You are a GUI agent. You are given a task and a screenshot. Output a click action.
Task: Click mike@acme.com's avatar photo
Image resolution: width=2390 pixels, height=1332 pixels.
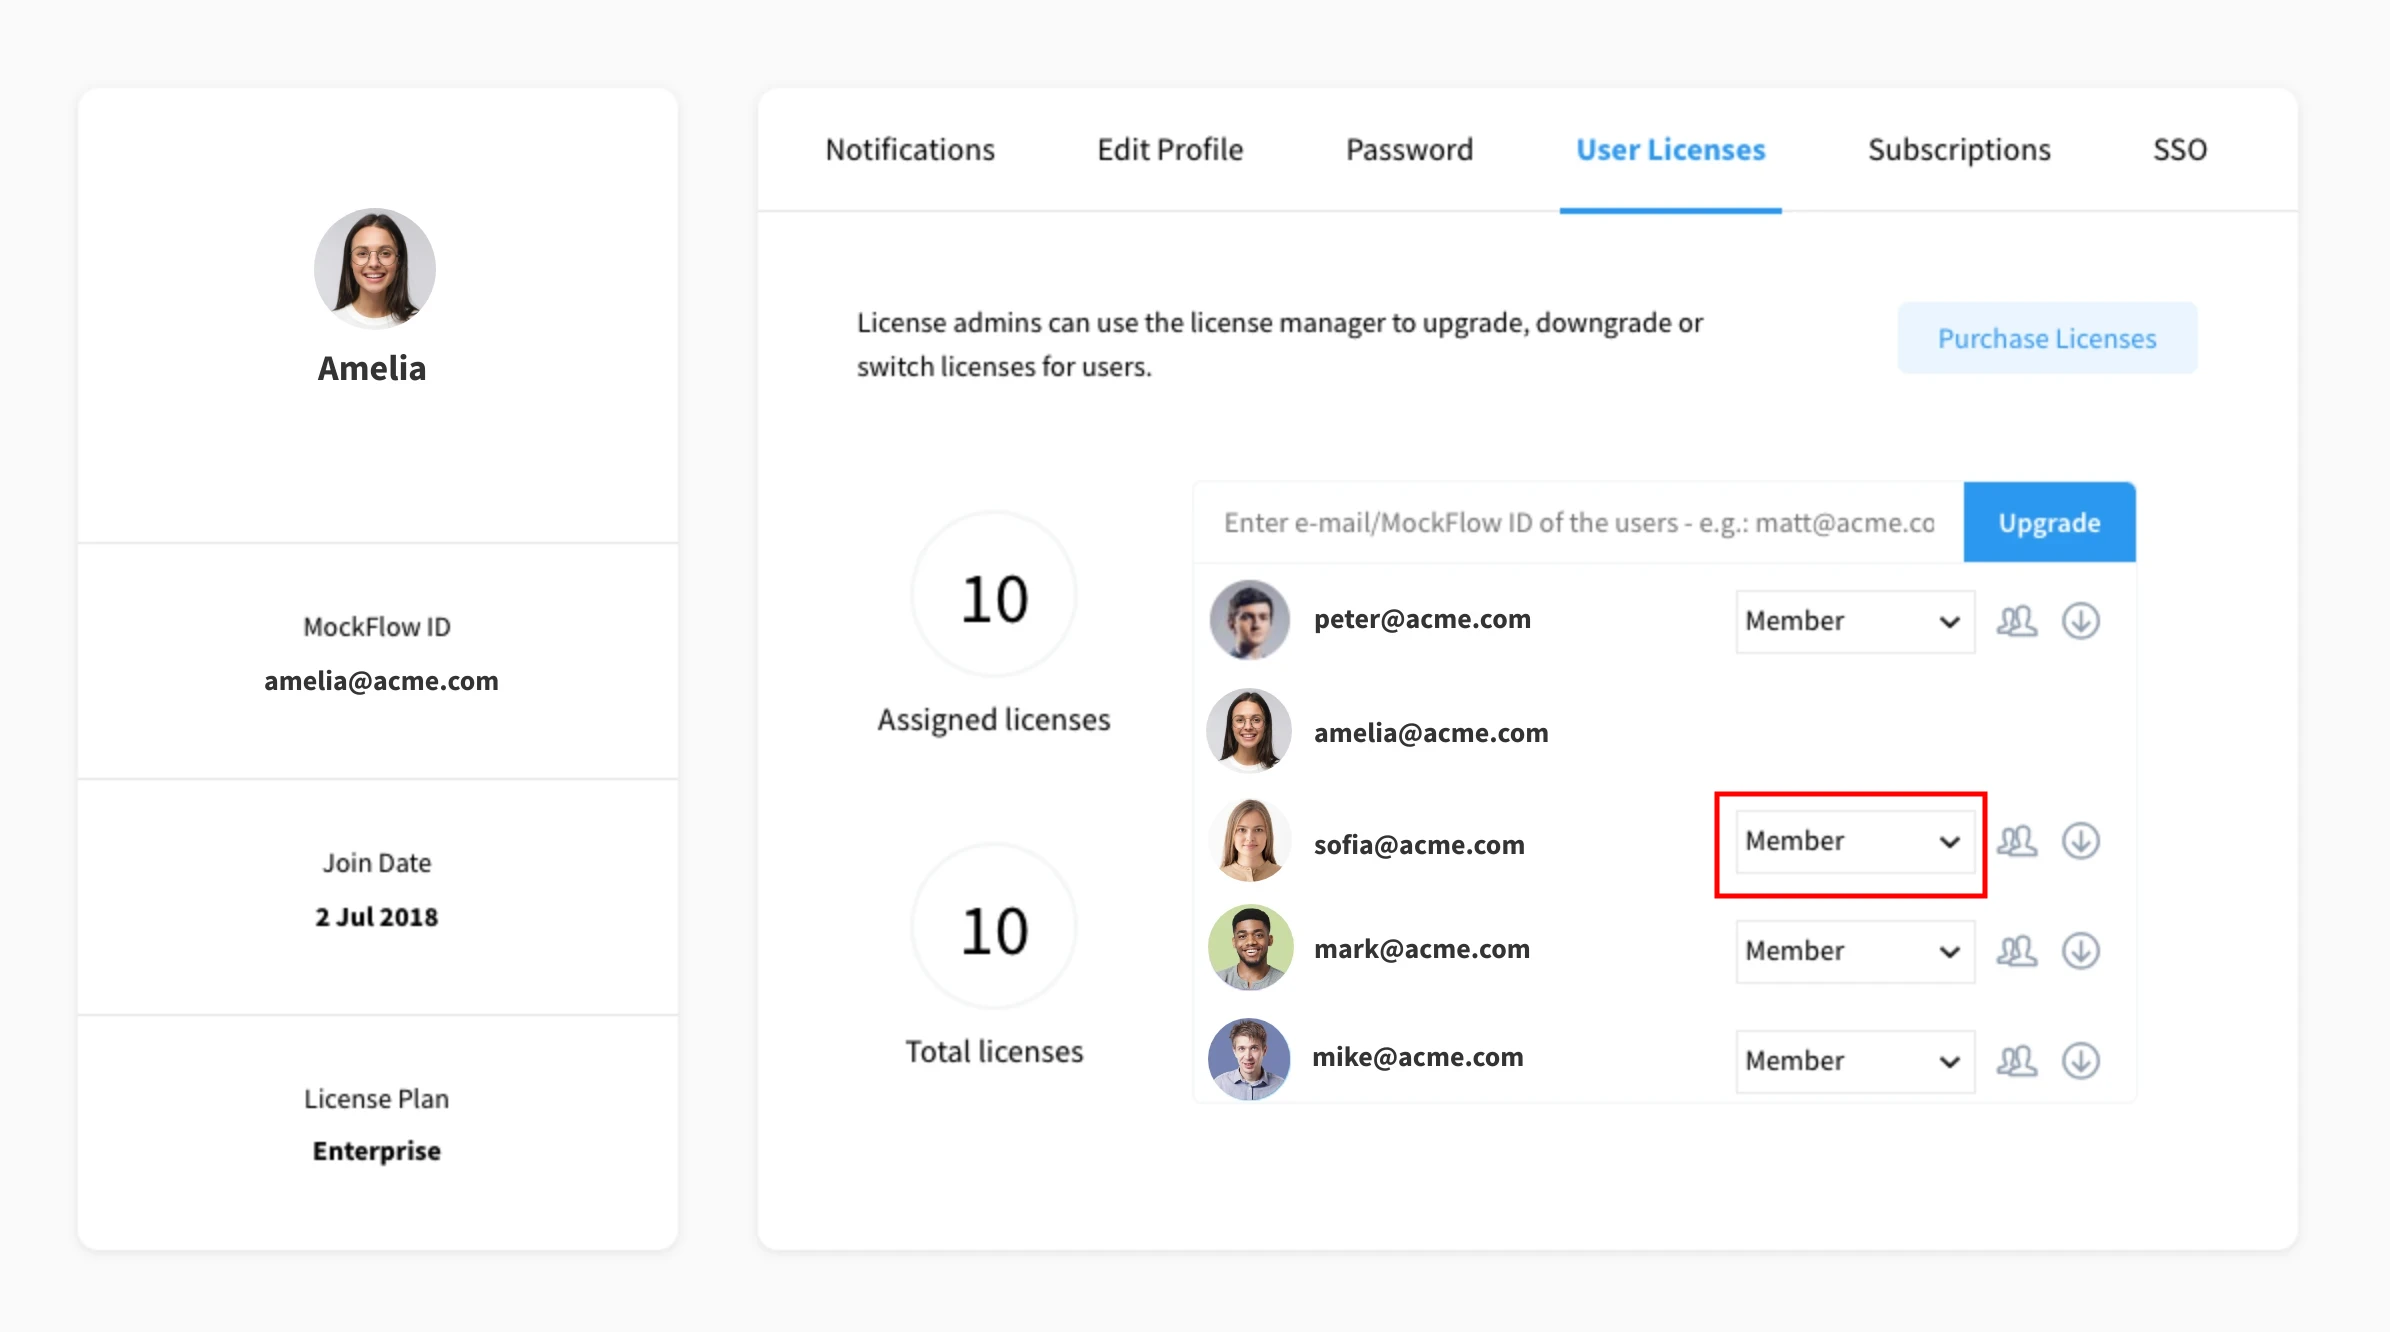click(1249, 1059)
